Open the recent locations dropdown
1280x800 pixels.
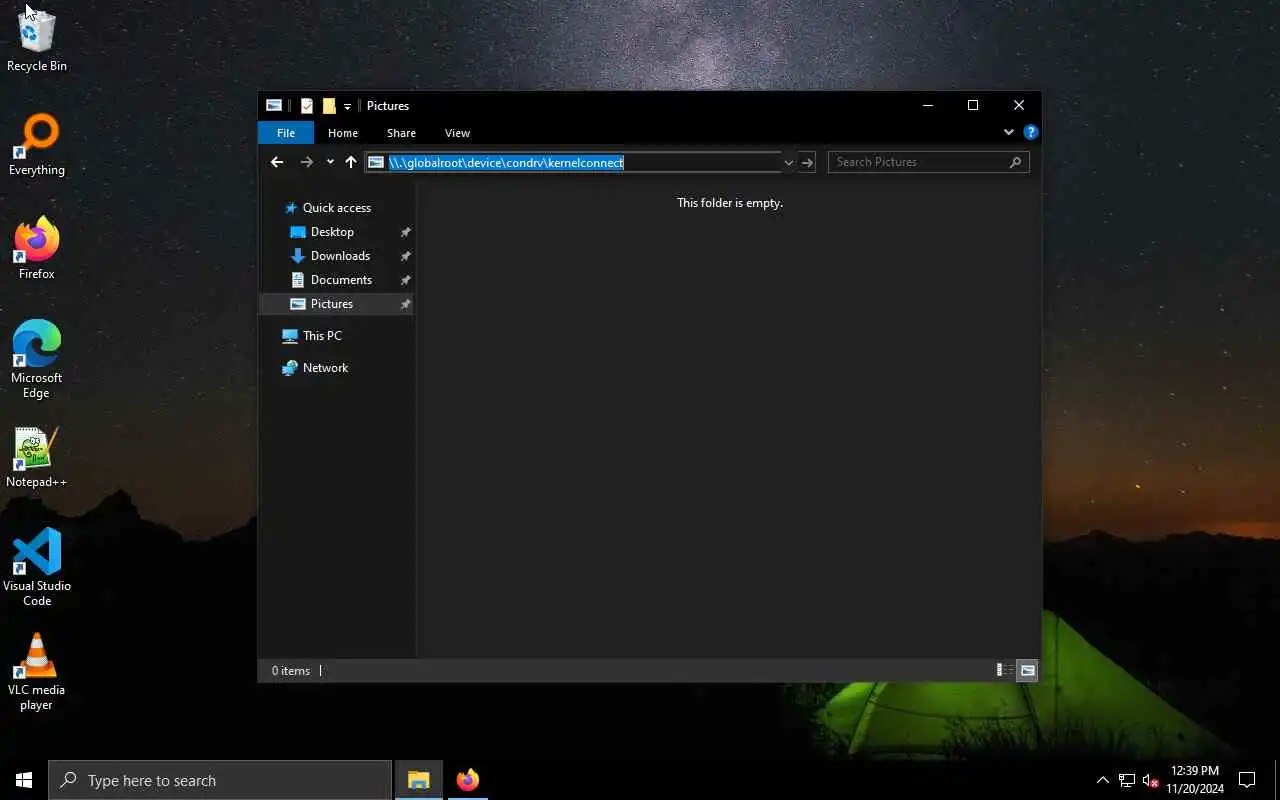click(330, 162)
